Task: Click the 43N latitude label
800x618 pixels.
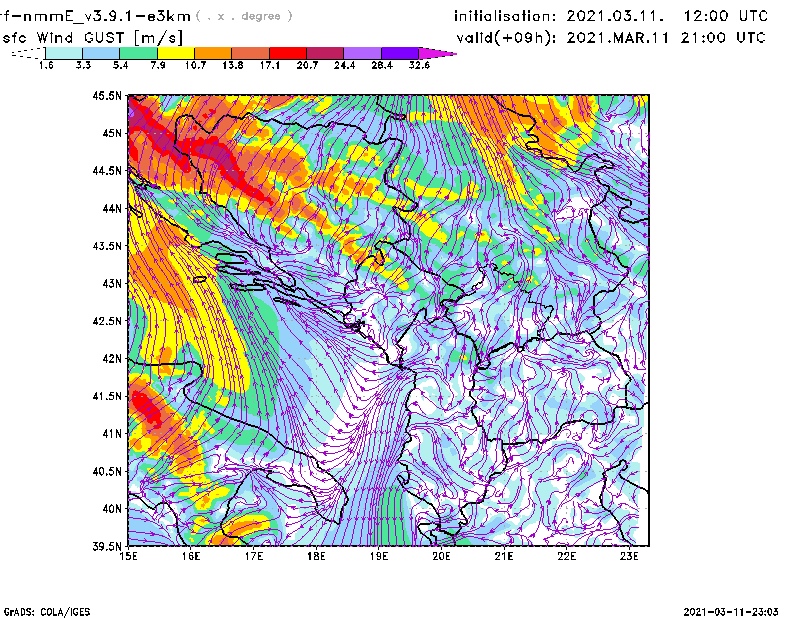Action: coord(112,283)
